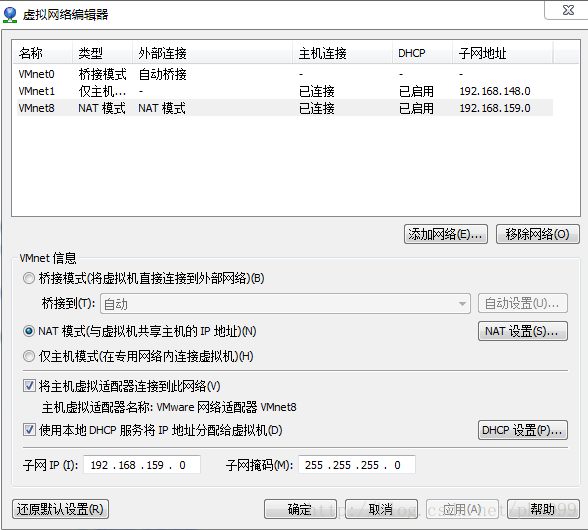Open the 桥接到 dropdown
The height and width of the screenshot is (530, 588).
285,303
